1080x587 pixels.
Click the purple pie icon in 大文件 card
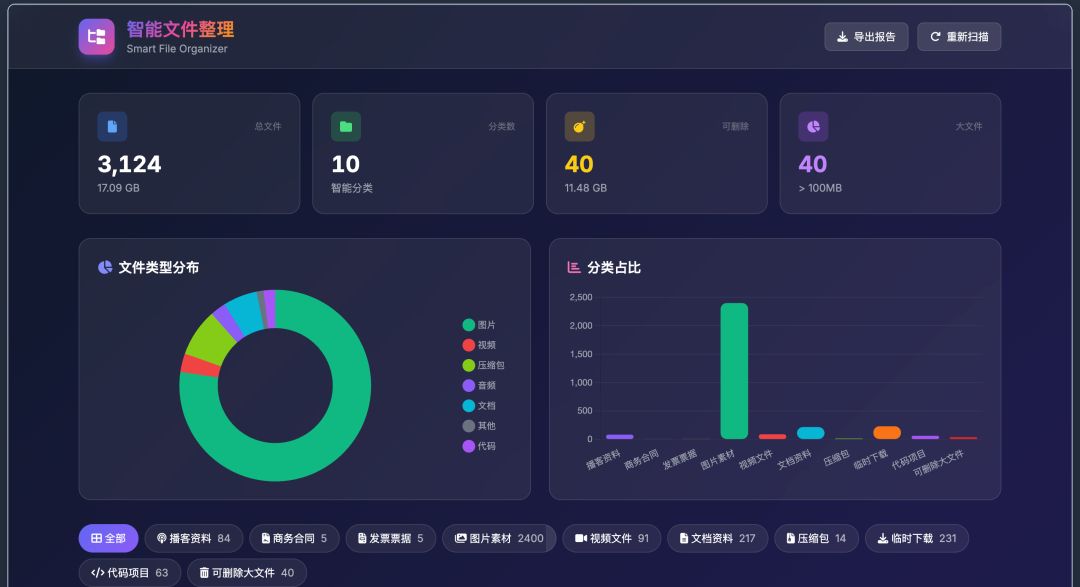click(x=813, y=127)
